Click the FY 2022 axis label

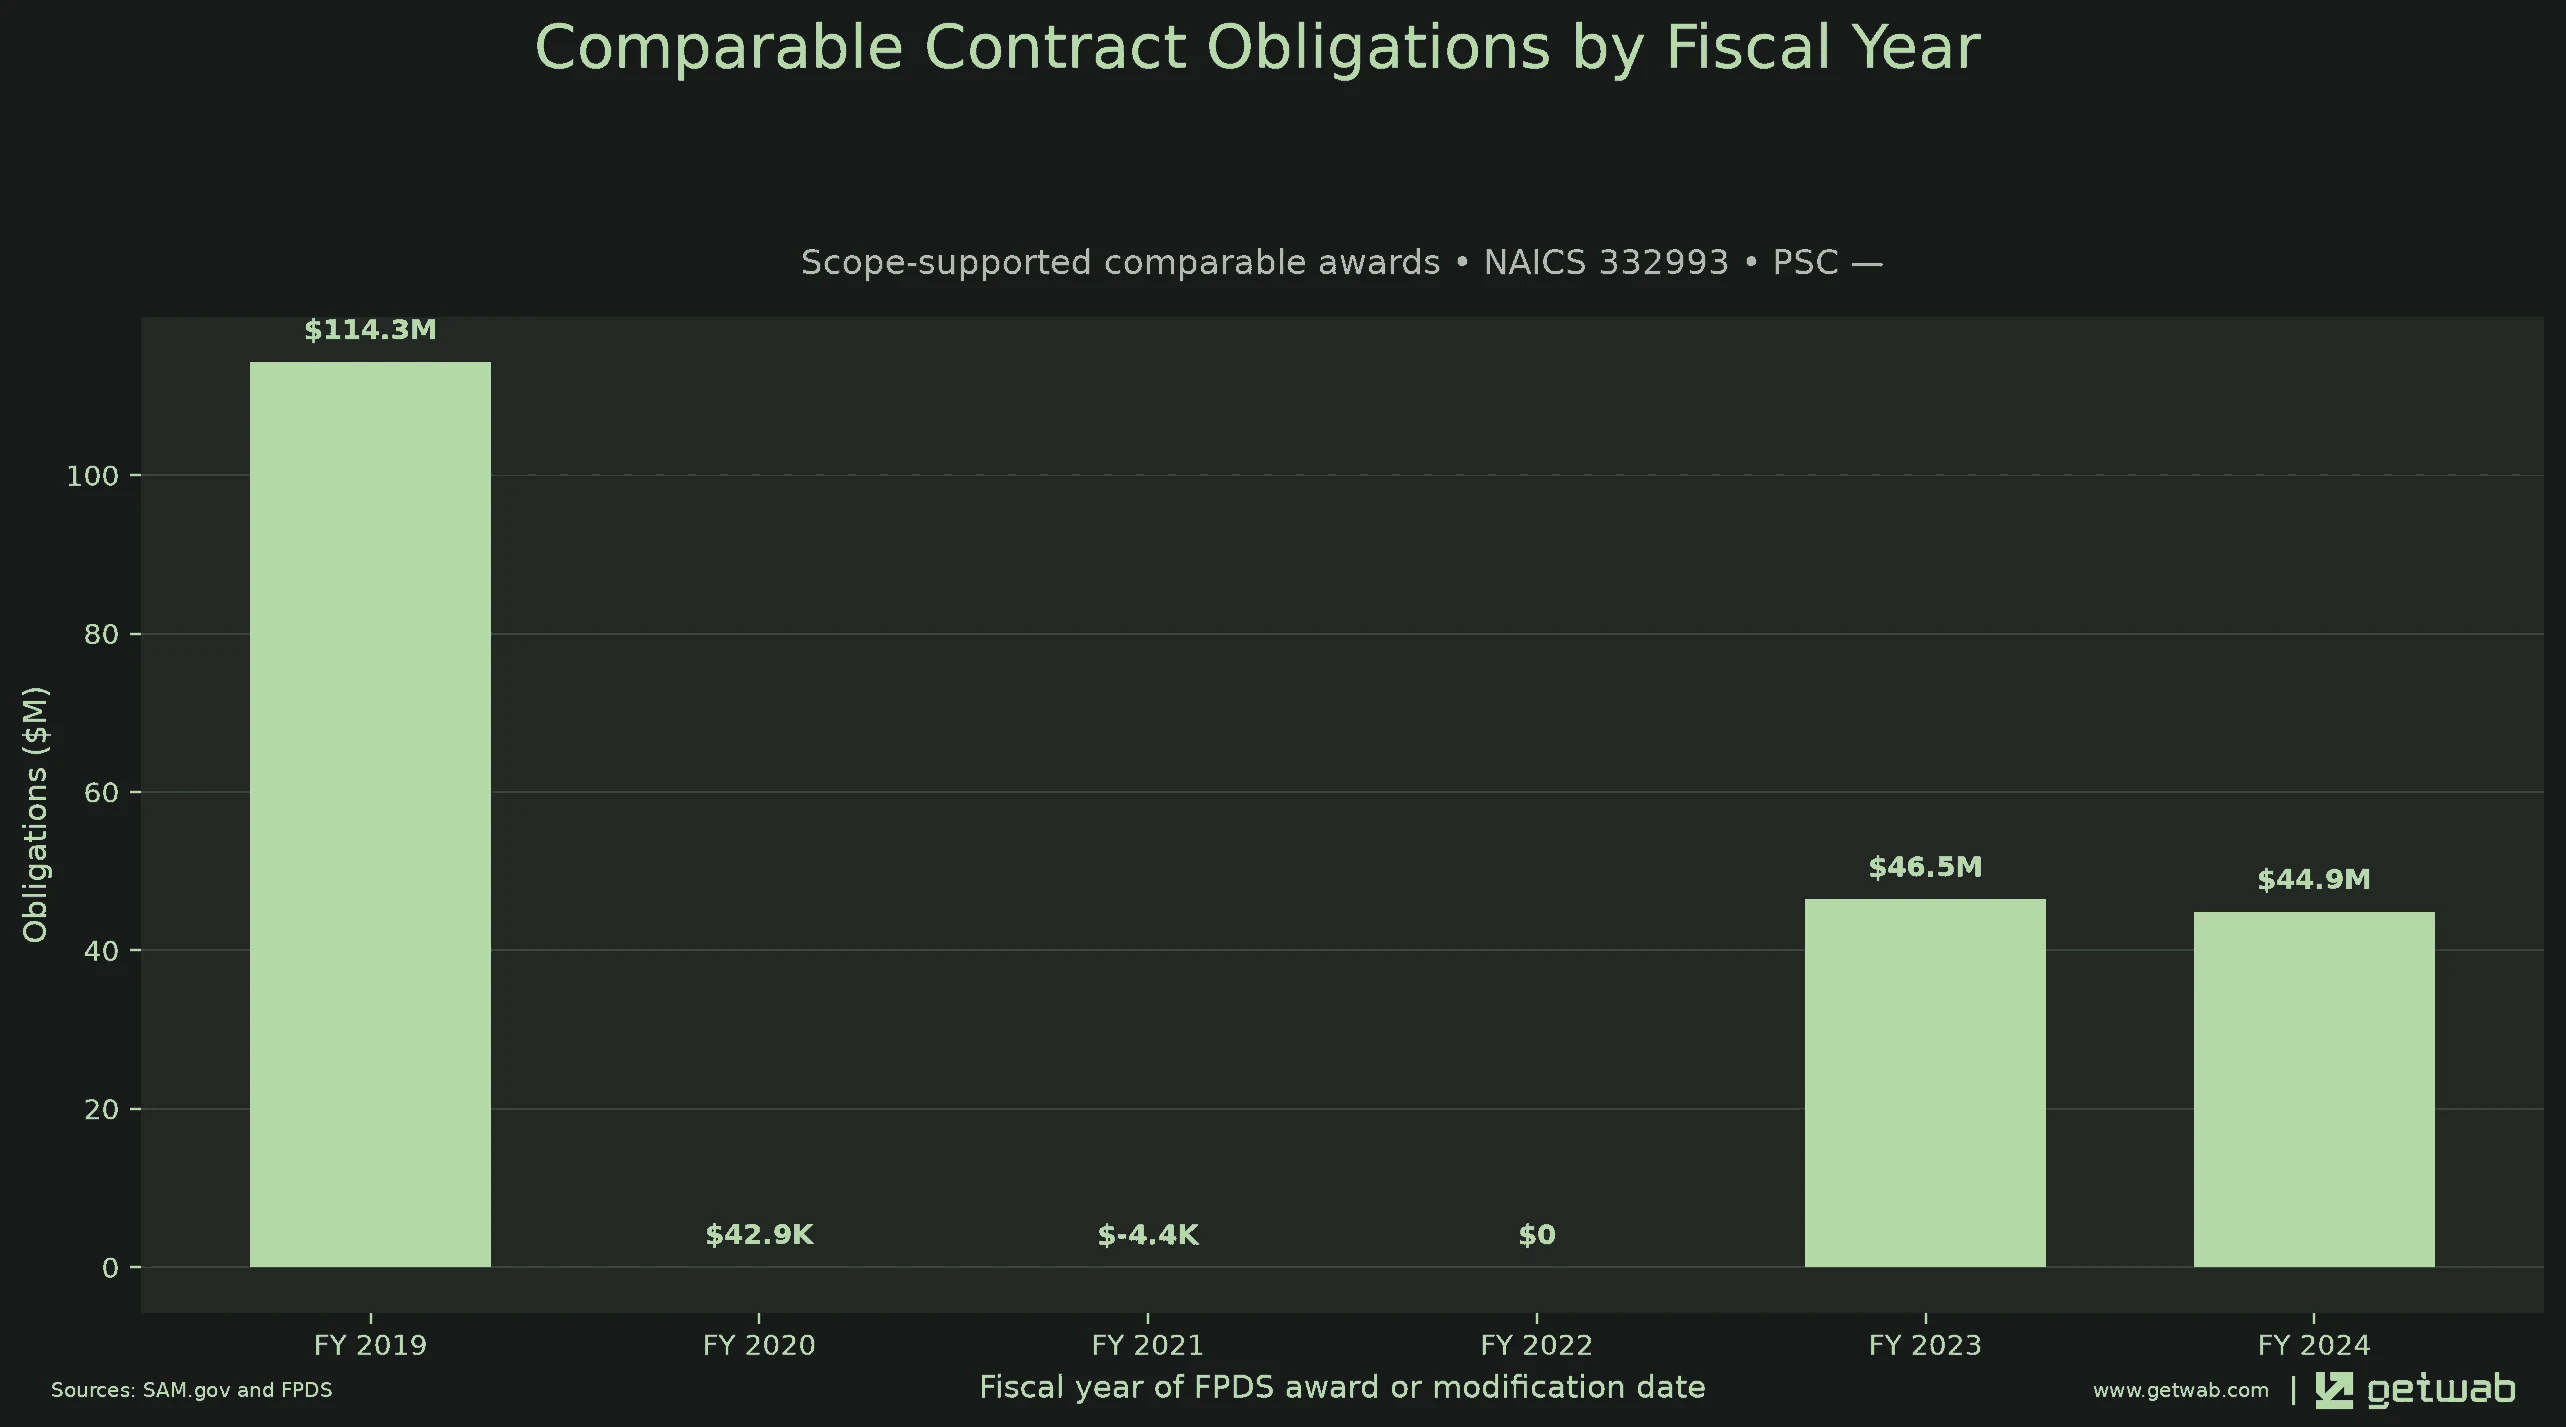coord(1537,1345)
